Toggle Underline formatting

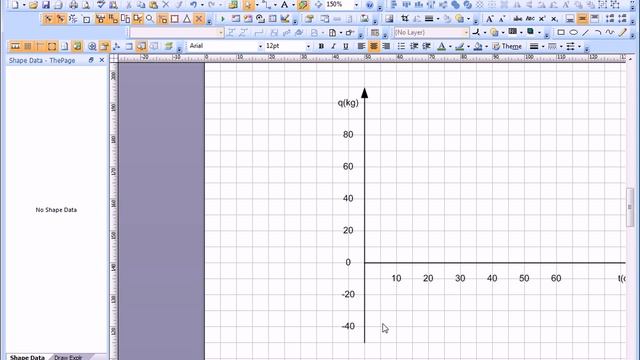pyautogui.click(x=346, y=46)
